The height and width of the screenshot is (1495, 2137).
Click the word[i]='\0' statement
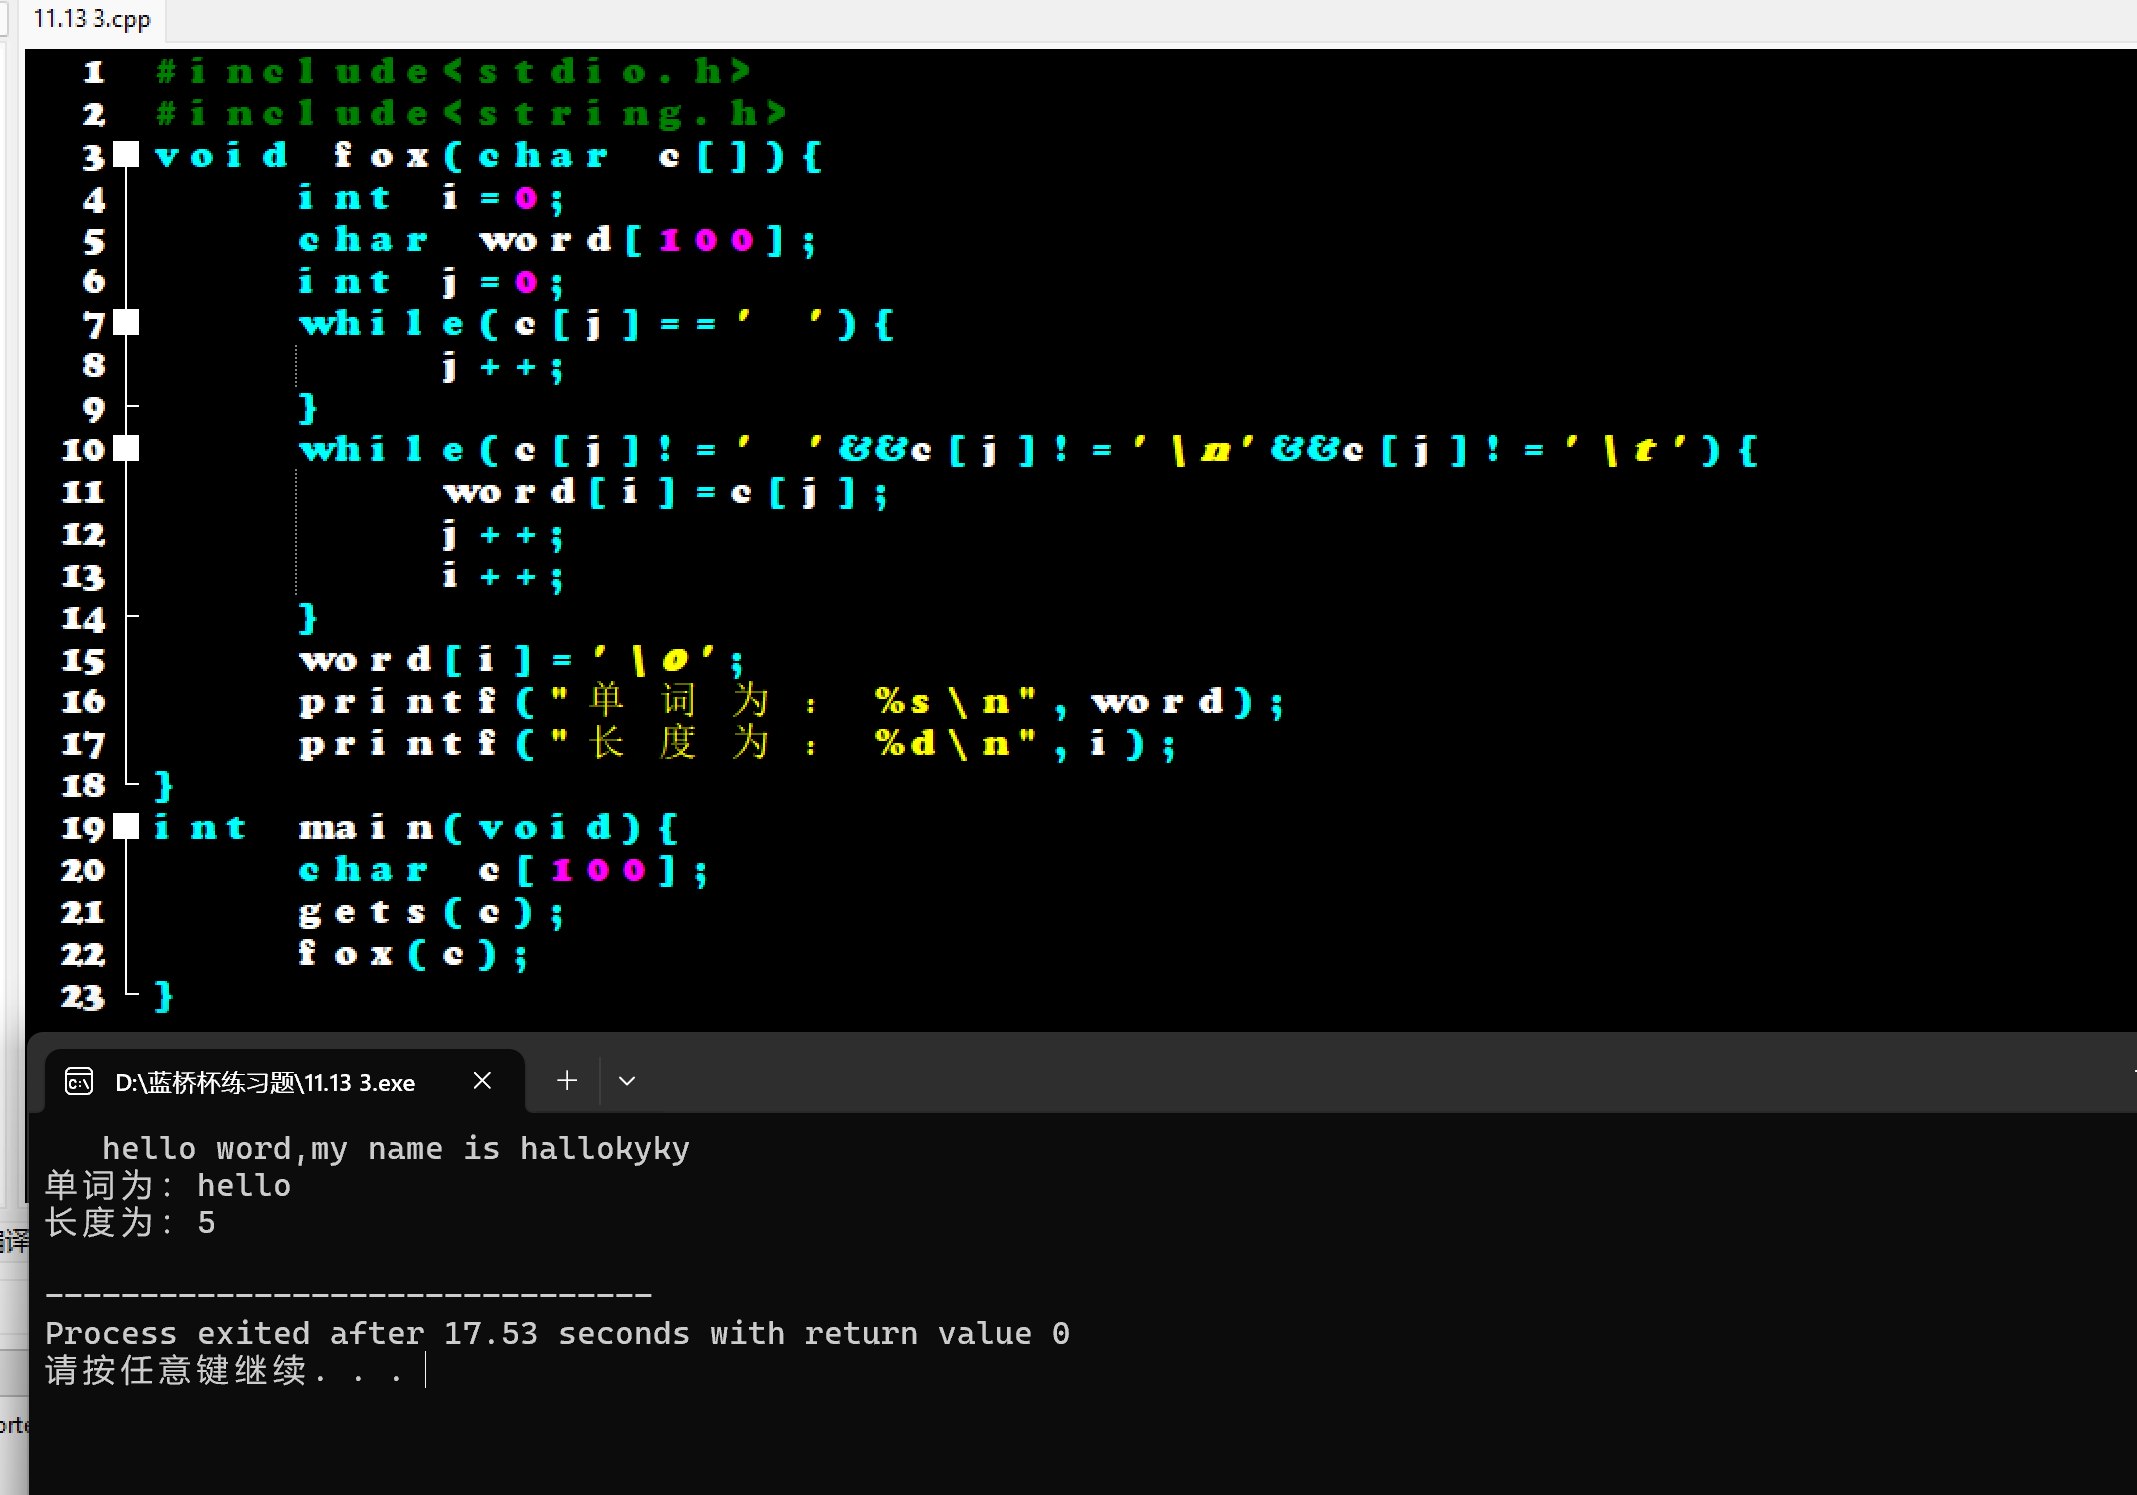(520, 660)
